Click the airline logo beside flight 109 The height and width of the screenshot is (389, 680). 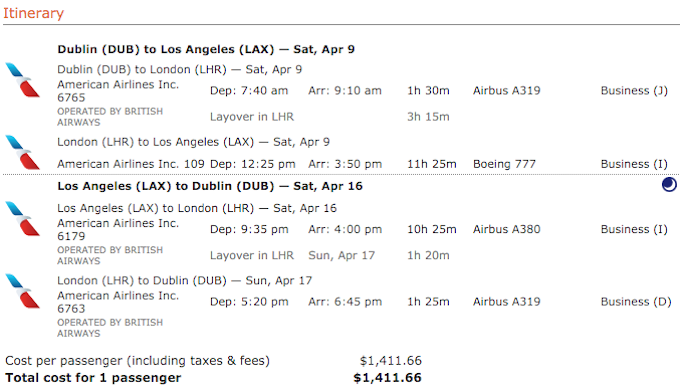click(23, 152)
